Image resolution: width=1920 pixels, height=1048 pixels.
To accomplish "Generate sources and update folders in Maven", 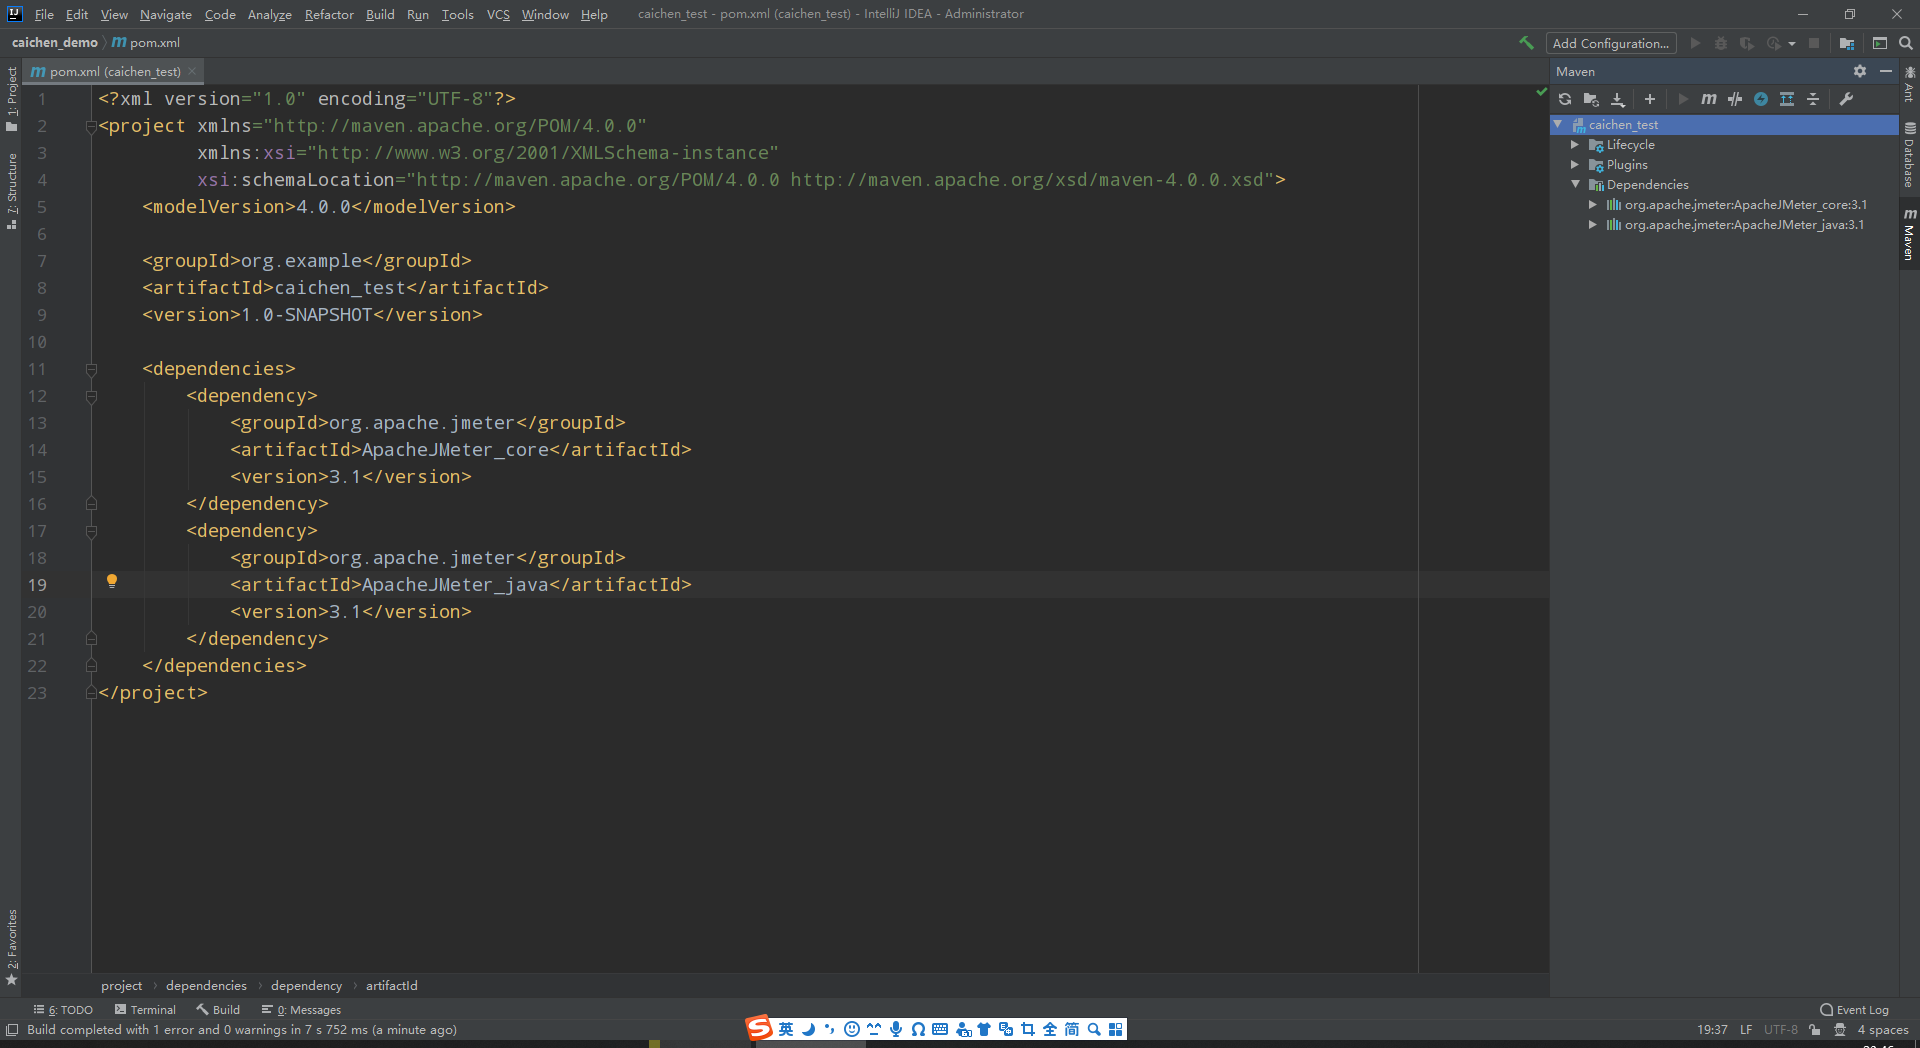I will pyautogui.click(x=1591, y=99).
